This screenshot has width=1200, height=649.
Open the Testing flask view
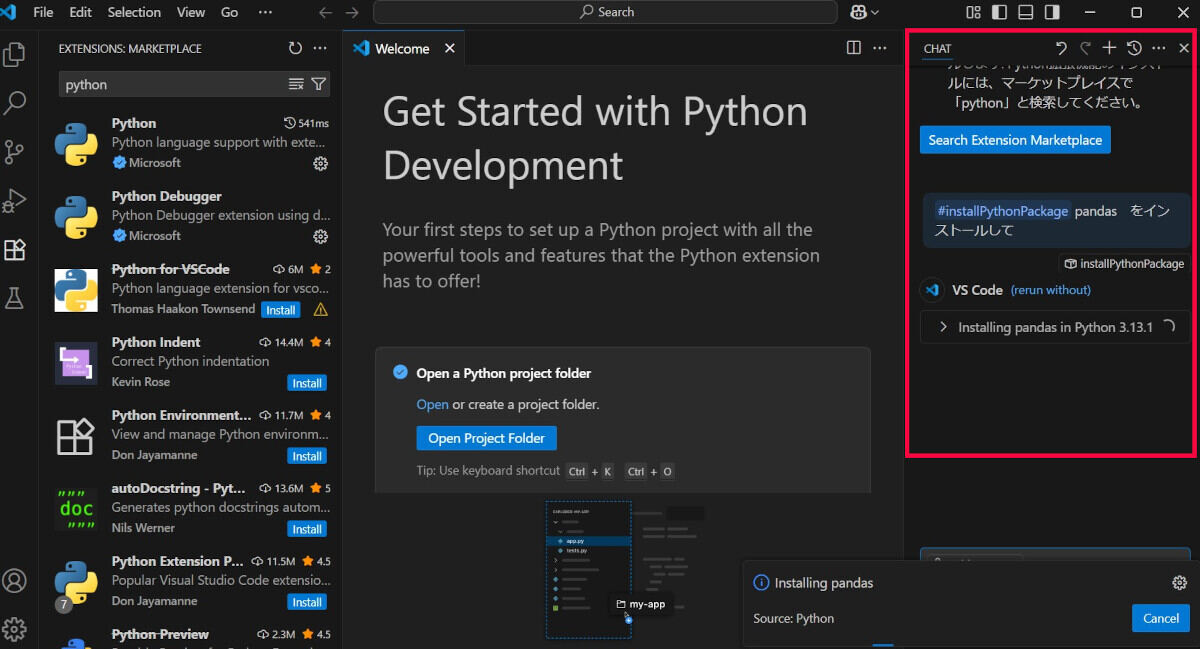point(15,297)
